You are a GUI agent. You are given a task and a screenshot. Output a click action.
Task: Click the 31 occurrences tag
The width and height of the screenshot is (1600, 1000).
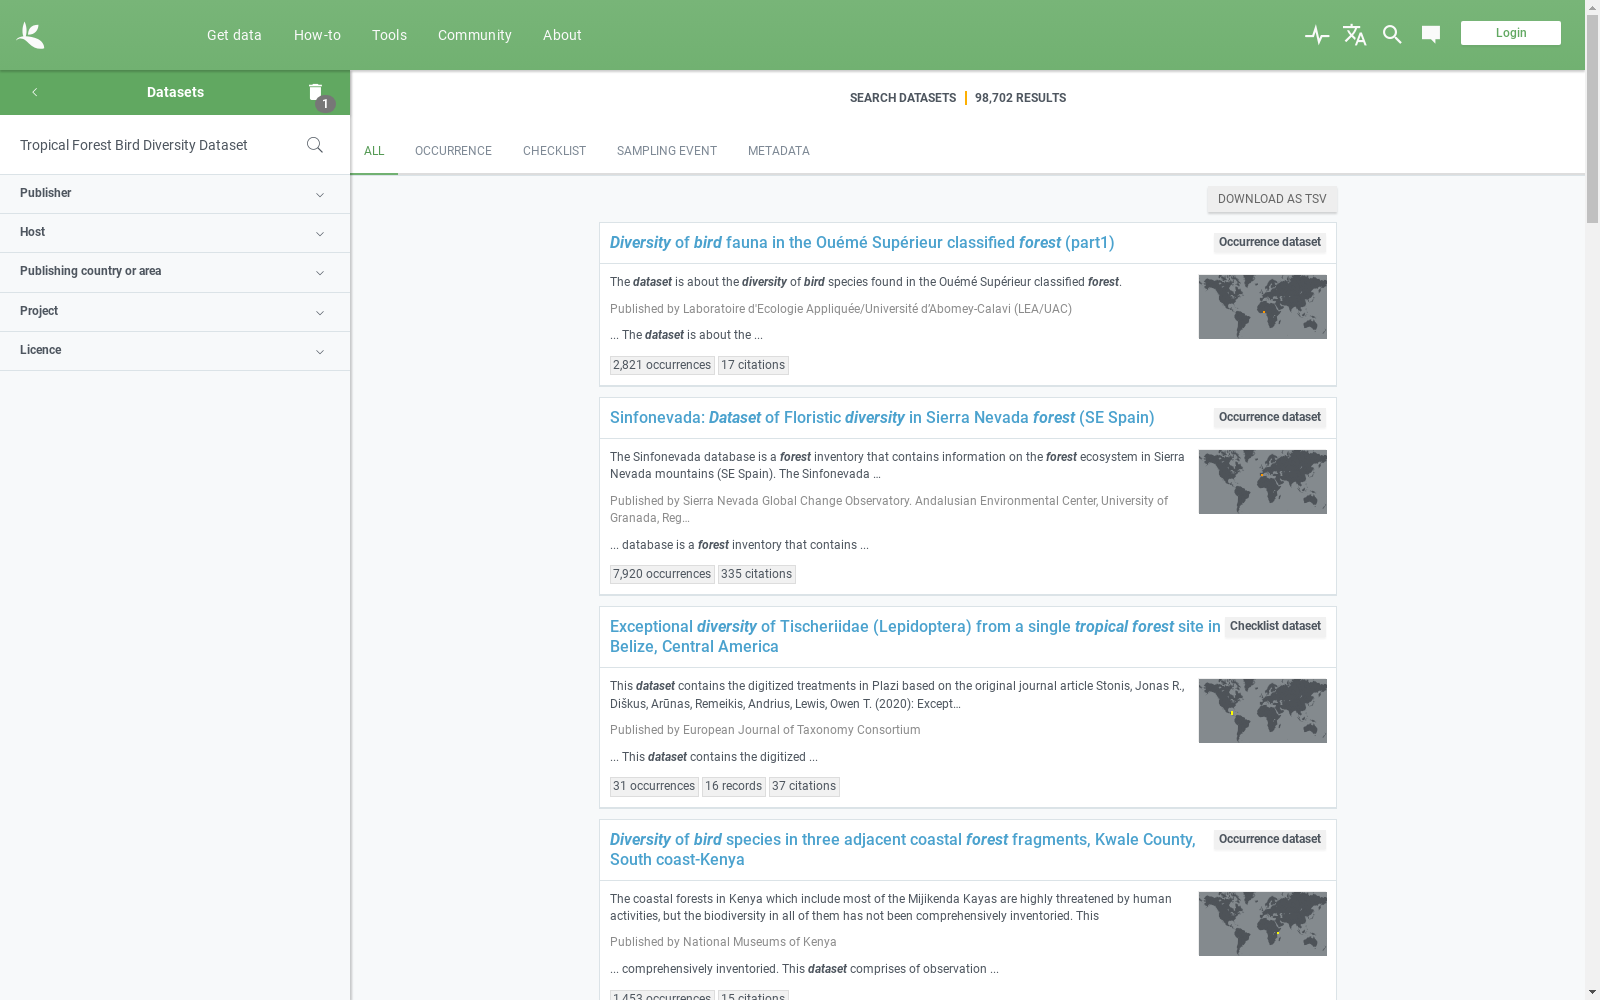[x=654, y=786]
